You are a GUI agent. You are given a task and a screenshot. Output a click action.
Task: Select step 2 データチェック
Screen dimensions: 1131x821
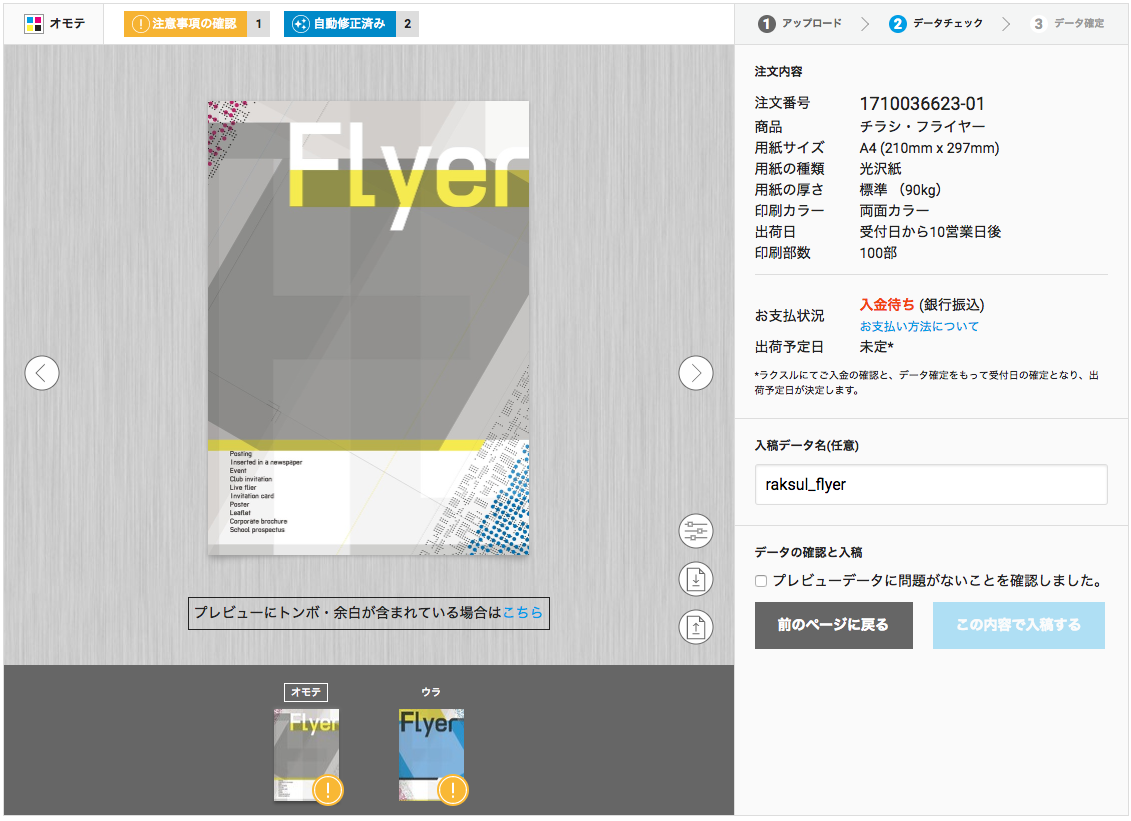tap(935, 23)
